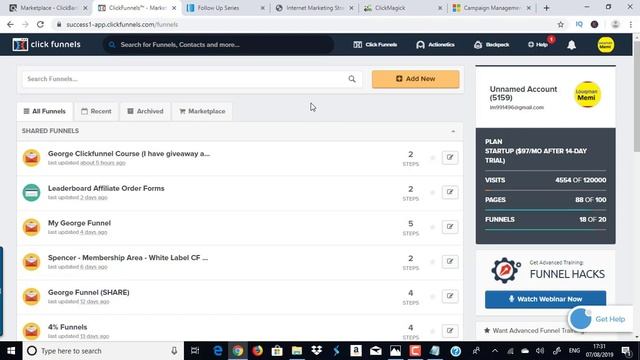Star My George Funnel as favorite

pyautogui.click(x=433, y=227)
